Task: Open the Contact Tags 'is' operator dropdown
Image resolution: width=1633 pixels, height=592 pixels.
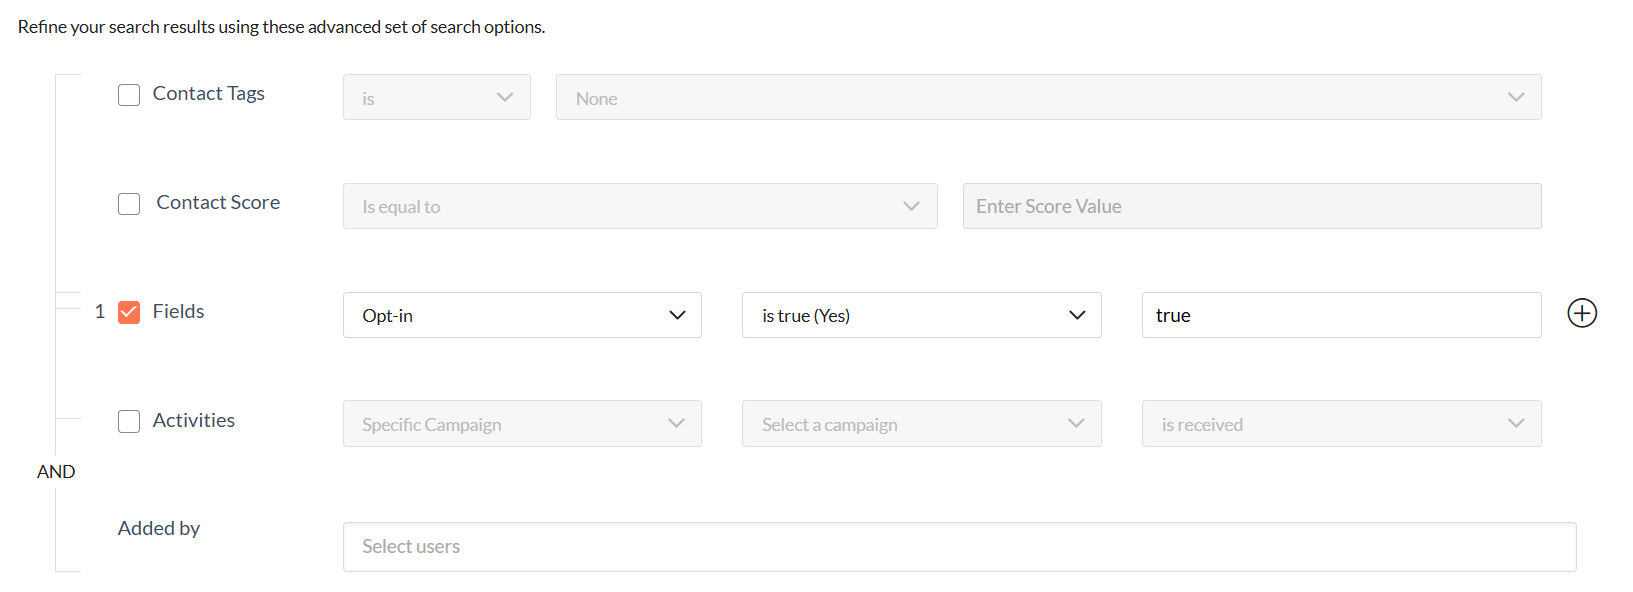Action: (436, 98)
